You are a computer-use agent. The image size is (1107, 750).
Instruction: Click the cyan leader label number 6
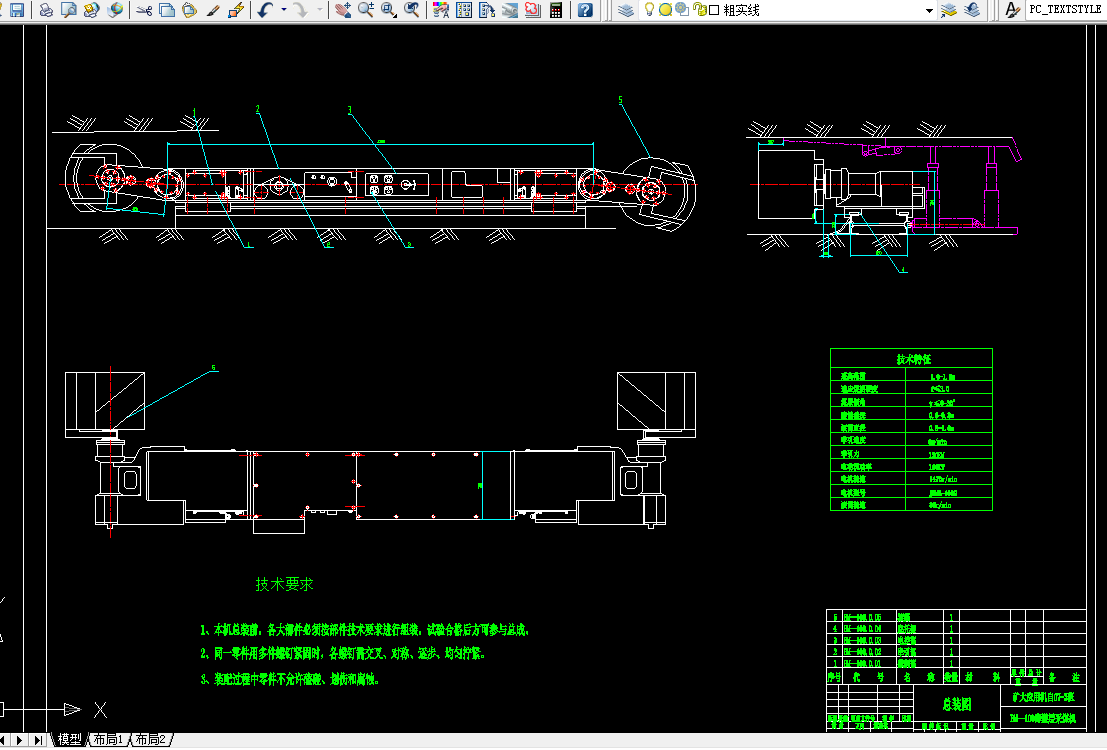[213, 368]
